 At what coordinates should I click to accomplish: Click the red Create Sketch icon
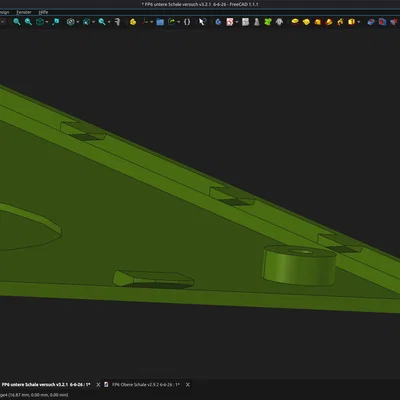click(x=230, y=22)
